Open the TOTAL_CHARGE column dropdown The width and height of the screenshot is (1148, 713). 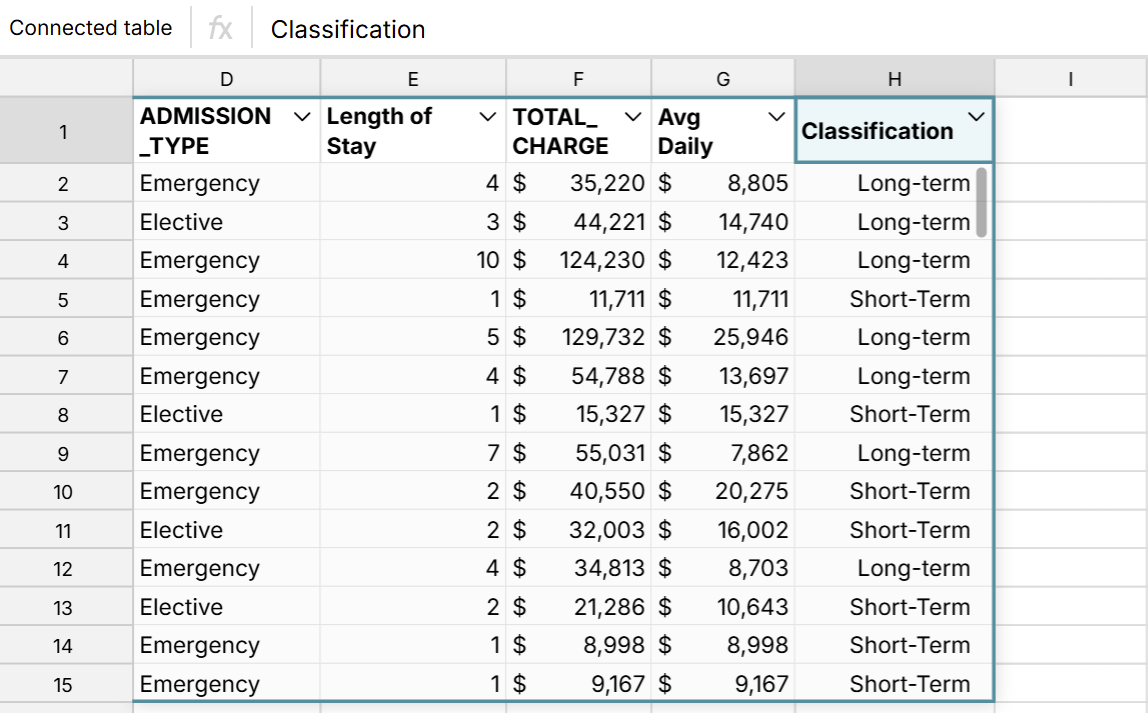tap(632, 116)
